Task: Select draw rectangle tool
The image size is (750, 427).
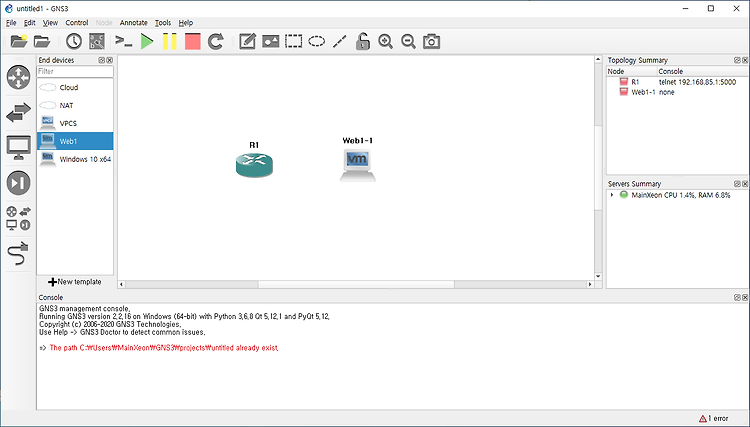Action: tap(294, 42)
